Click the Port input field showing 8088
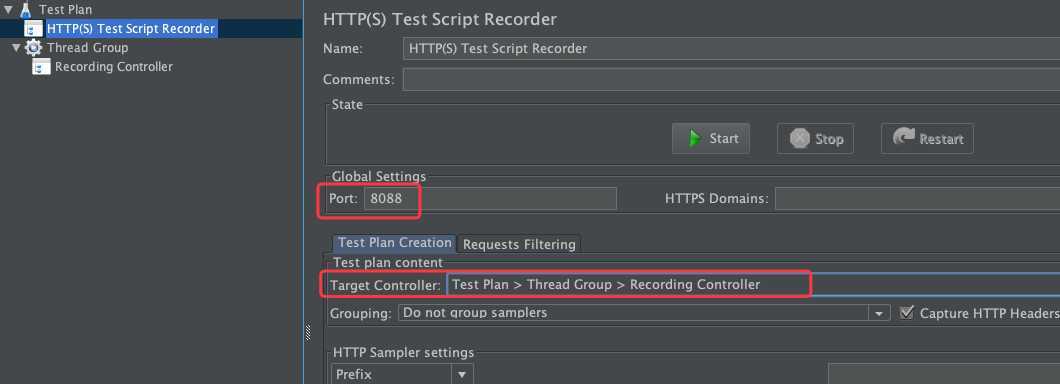This screenshot has height=384, width=1060. (490, 199)
